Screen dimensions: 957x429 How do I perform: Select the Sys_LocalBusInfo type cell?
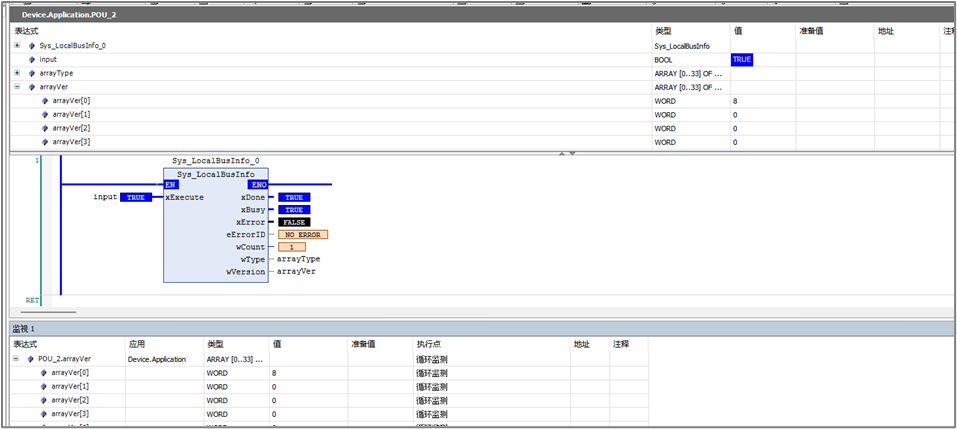[x=682, y=46]
